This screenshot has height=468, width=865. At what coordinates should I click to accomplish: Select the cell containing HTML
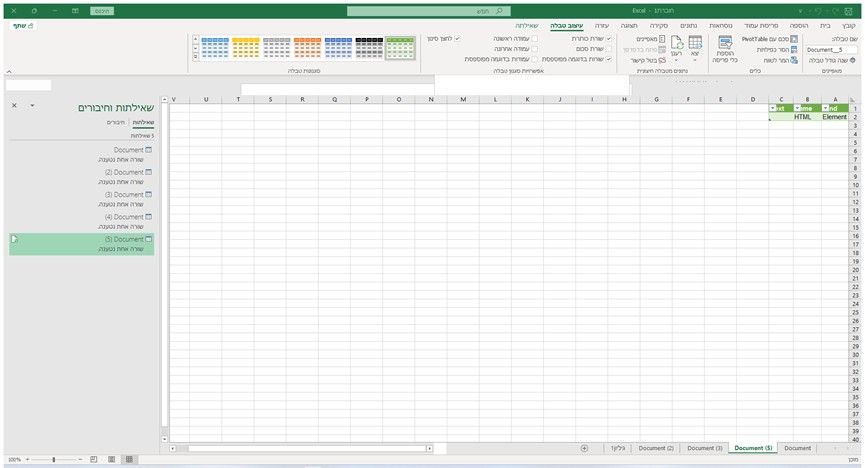tap(808, 117)
